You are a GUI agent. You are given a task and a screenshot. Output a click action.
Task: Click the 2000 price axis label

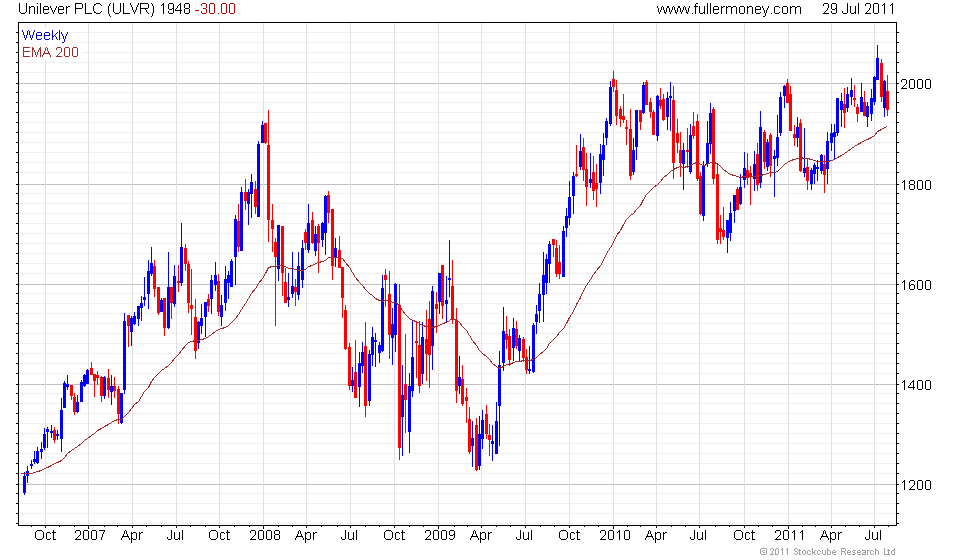916,84
